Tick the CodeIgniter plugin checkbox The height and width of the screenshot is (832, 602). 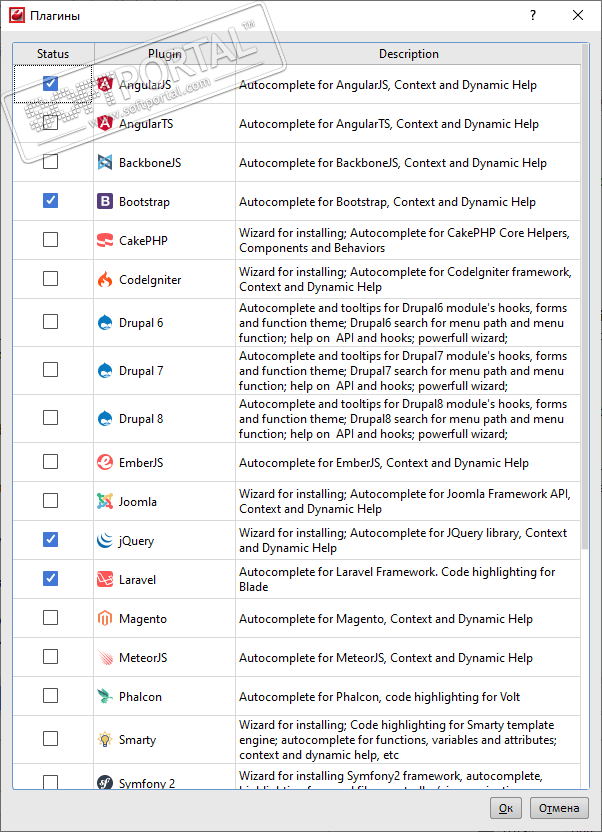coord(50,279)
